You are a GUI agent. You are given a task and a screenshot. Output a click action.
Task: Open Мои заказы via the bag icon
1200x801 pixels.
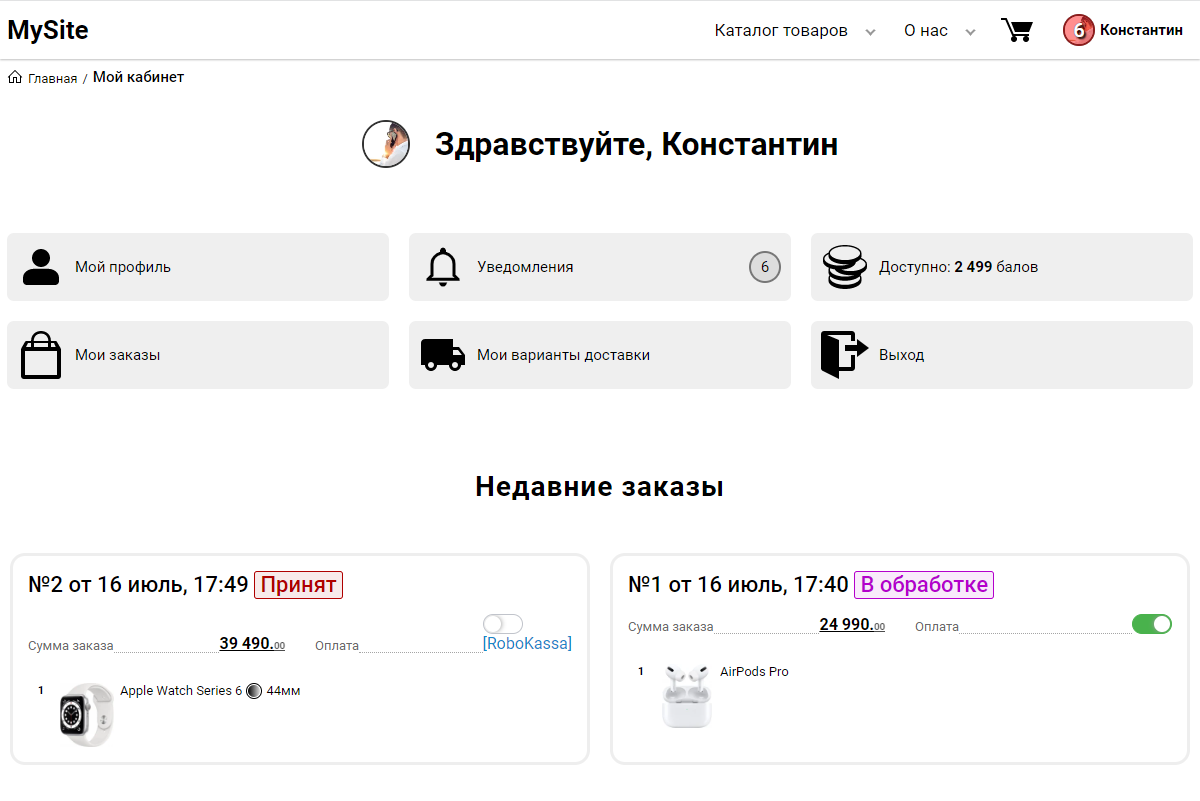[x=40, y=354]
